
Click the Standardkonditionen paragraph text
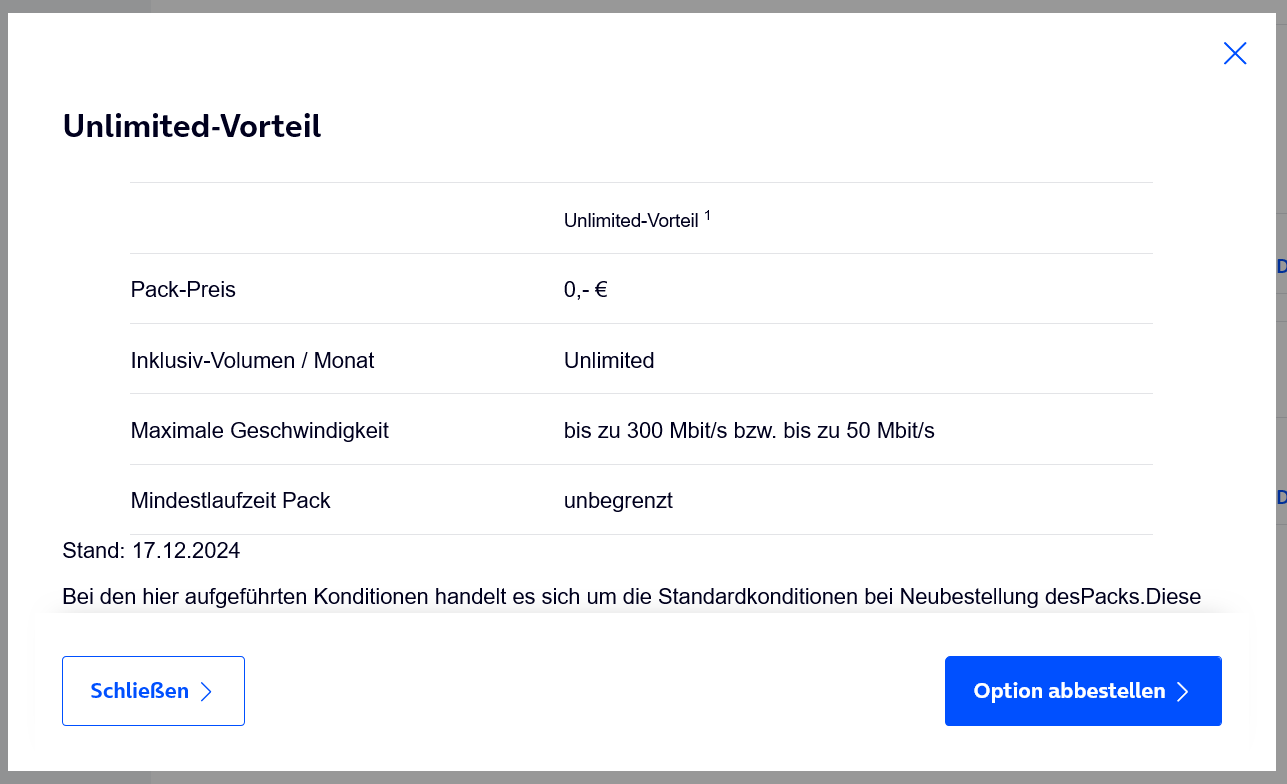[x=631, y=597]
